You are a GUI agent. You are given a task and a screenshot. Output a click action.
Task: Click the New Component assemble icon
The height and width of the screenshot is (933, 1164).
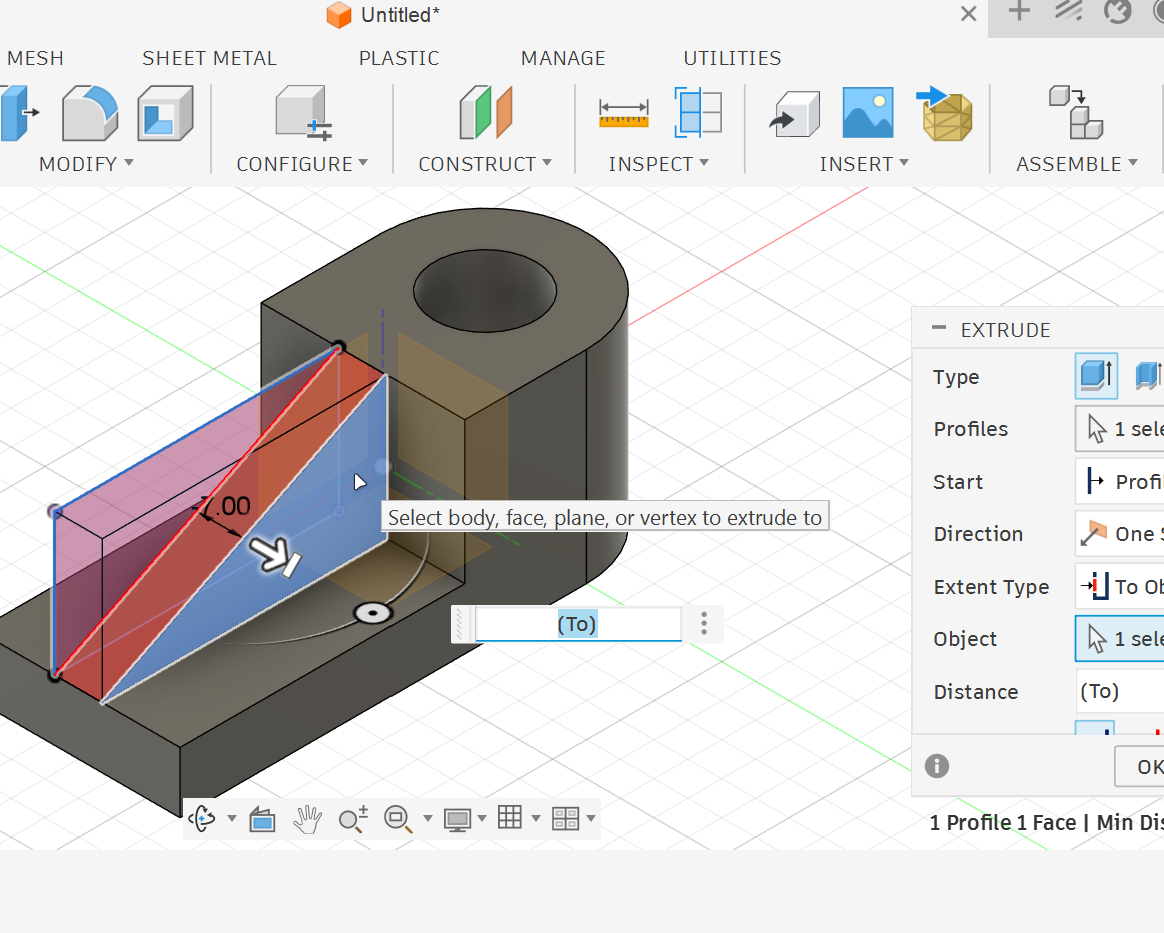[1076, 113]
